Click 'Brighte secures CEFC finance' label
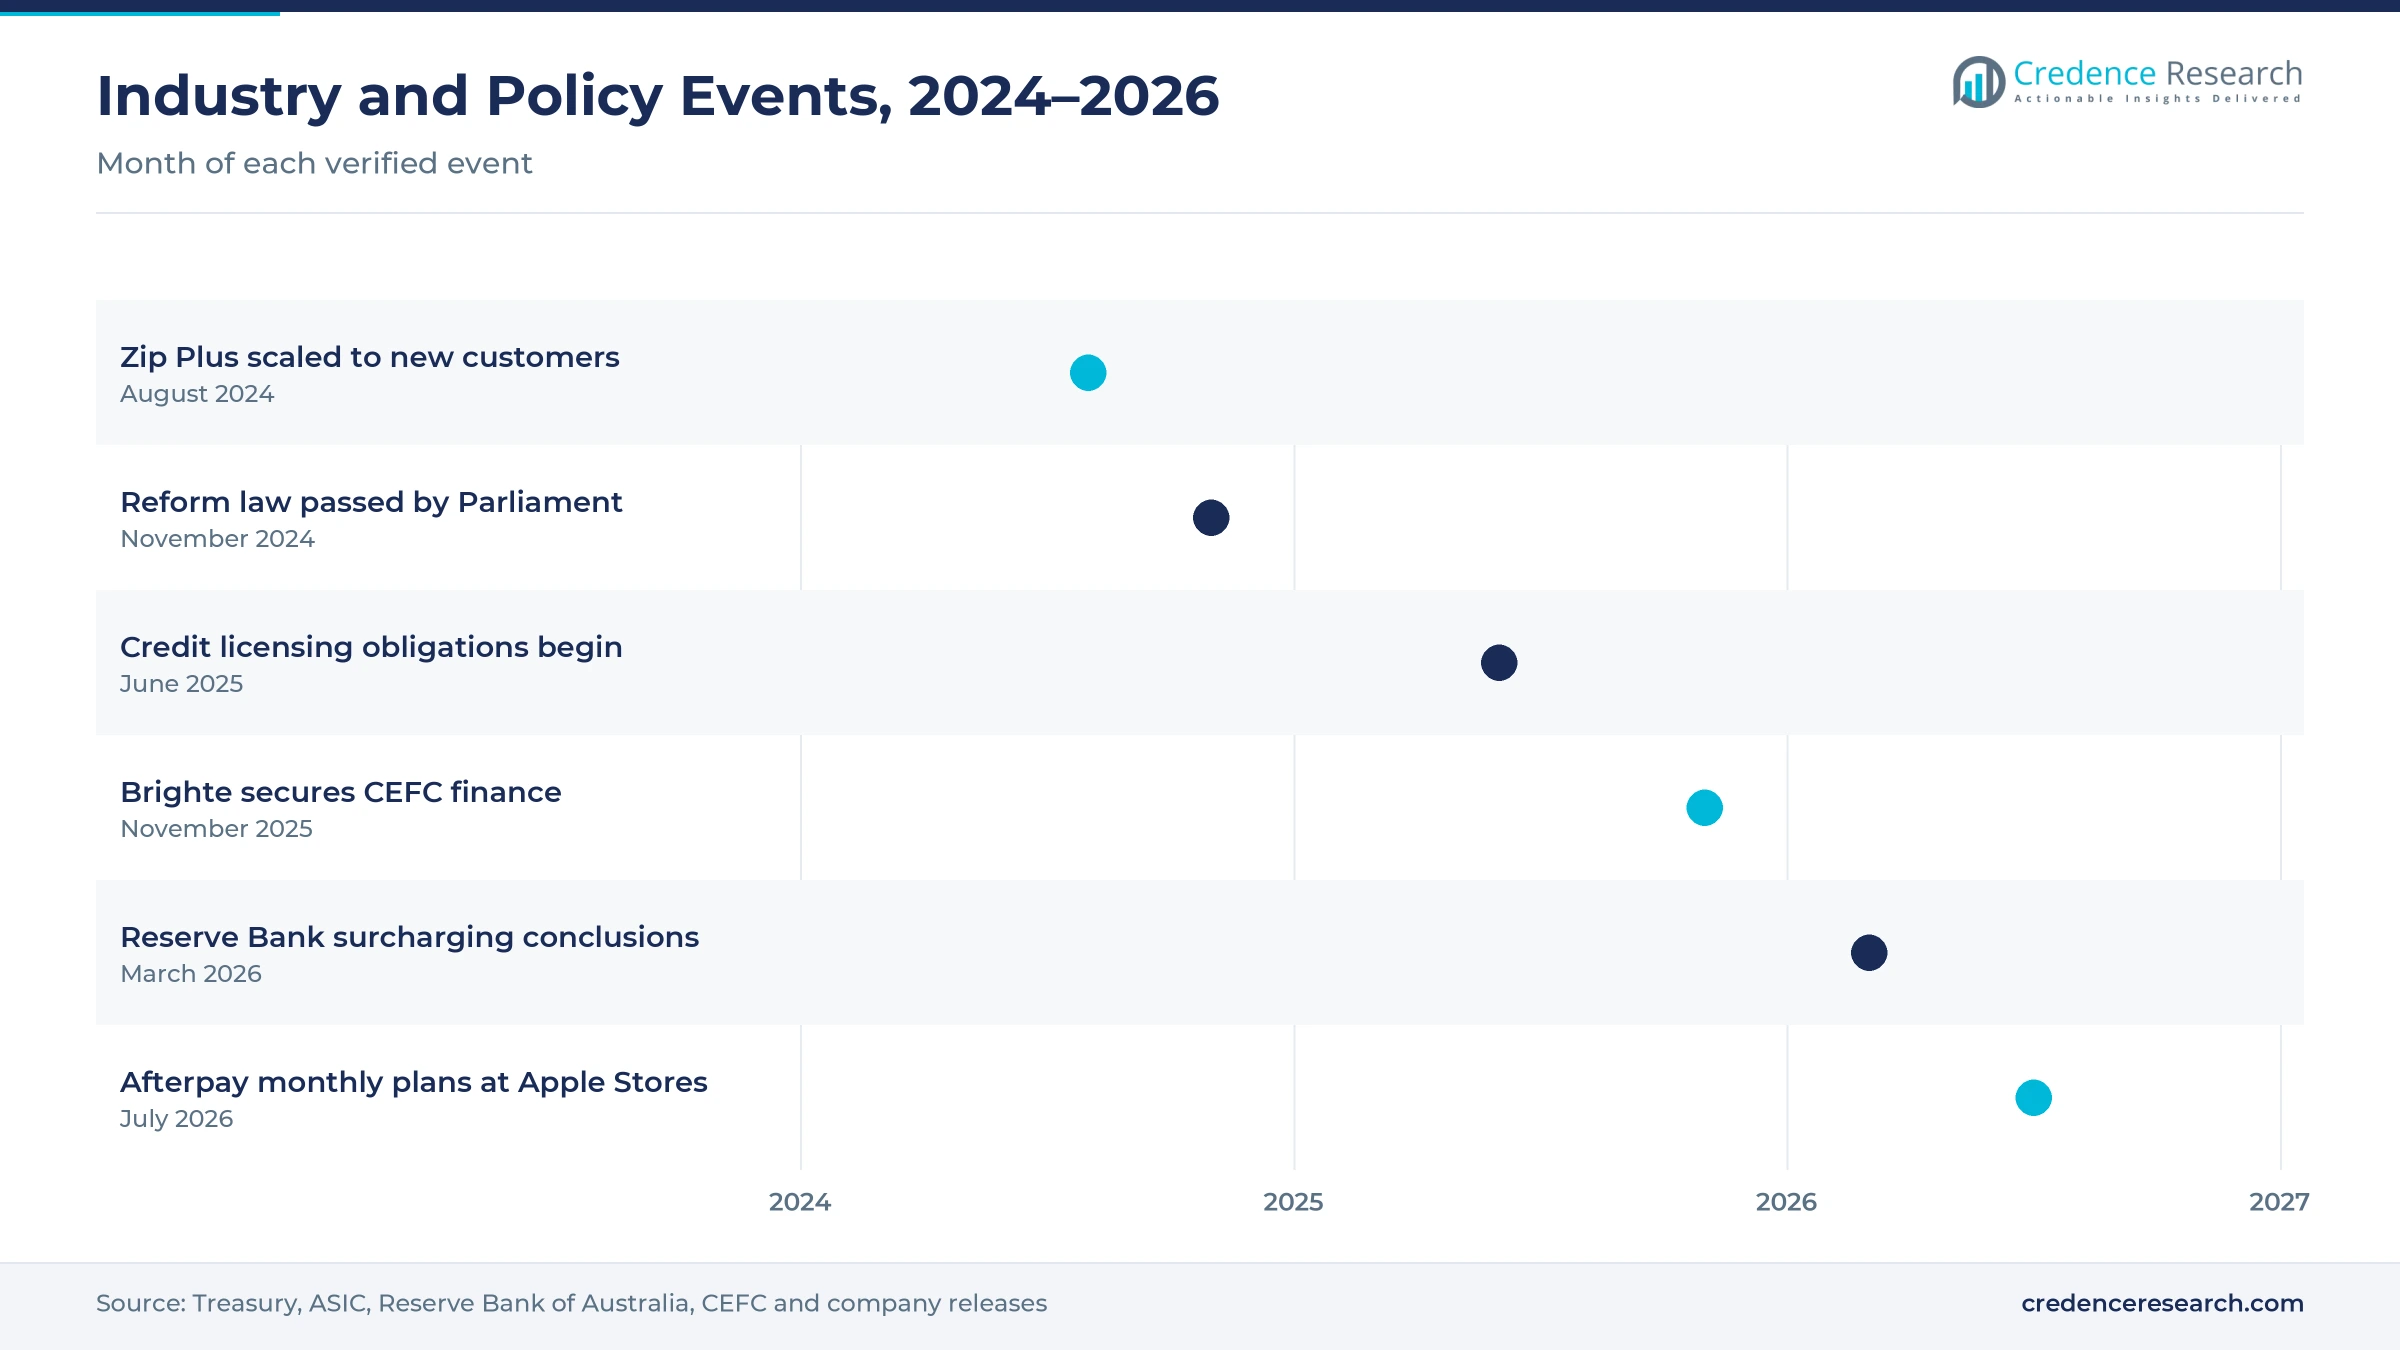 (x=341, y=792)
